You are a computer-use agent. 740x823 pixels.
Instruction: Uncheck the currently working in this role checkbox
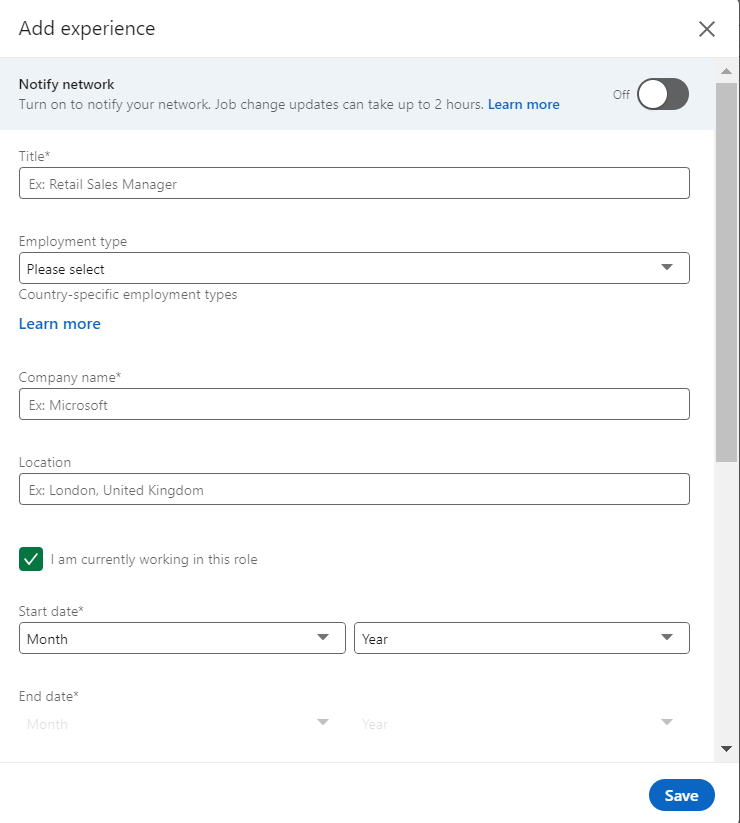point(31,559)
